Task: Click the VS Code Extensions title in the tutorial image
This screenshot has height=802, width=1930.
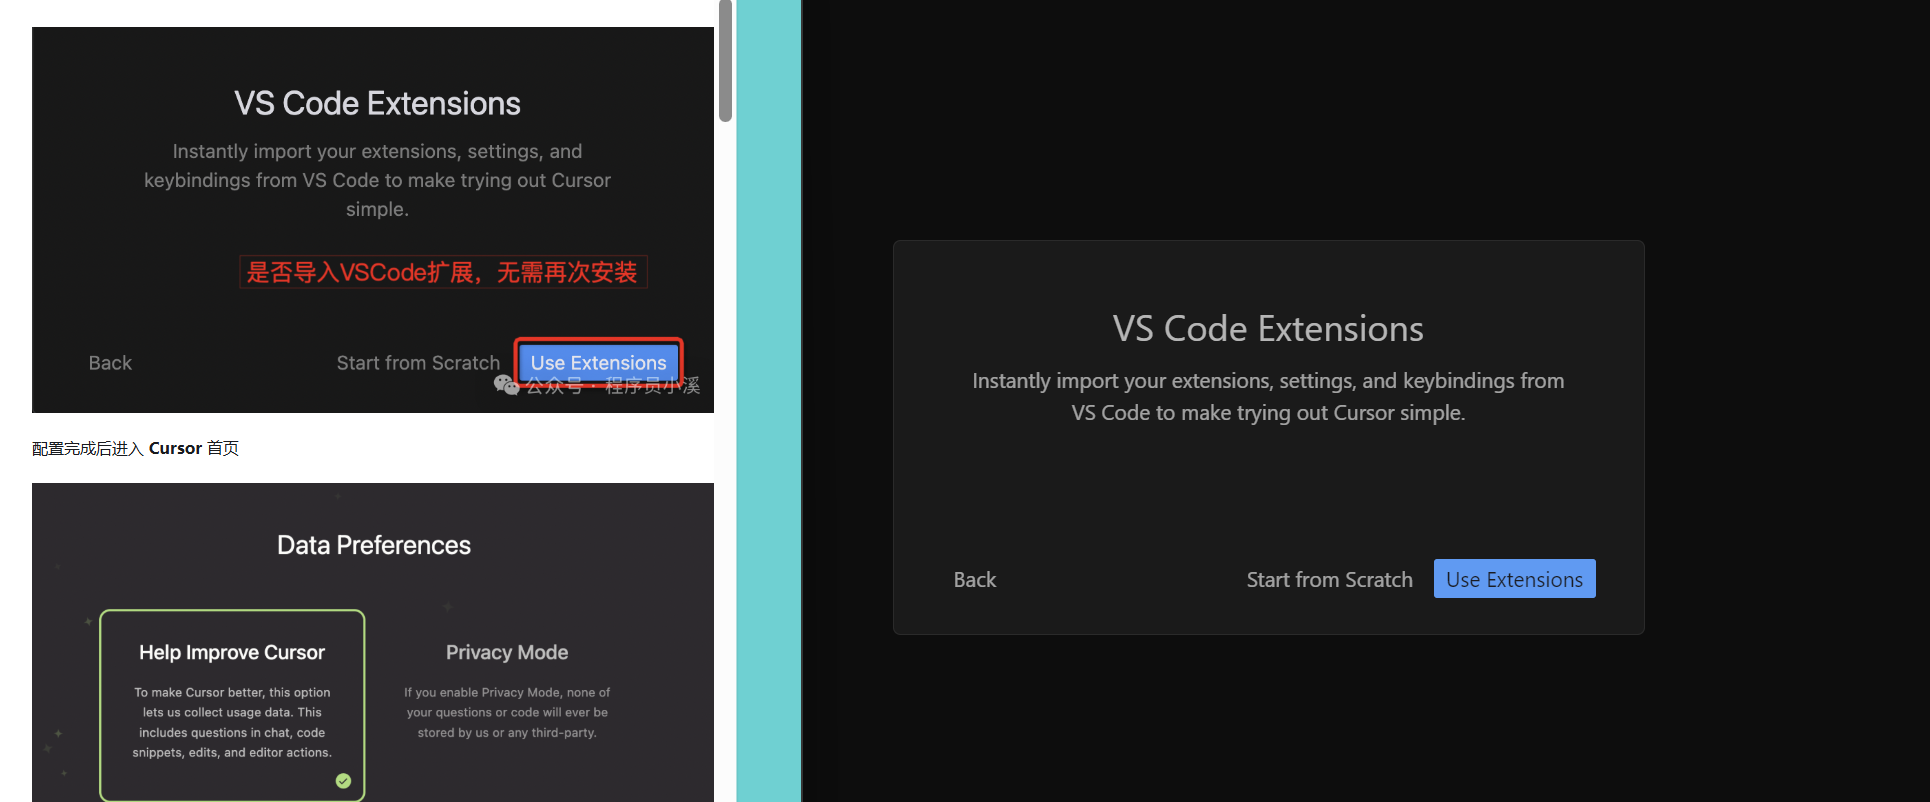Action: pos(377,103)
